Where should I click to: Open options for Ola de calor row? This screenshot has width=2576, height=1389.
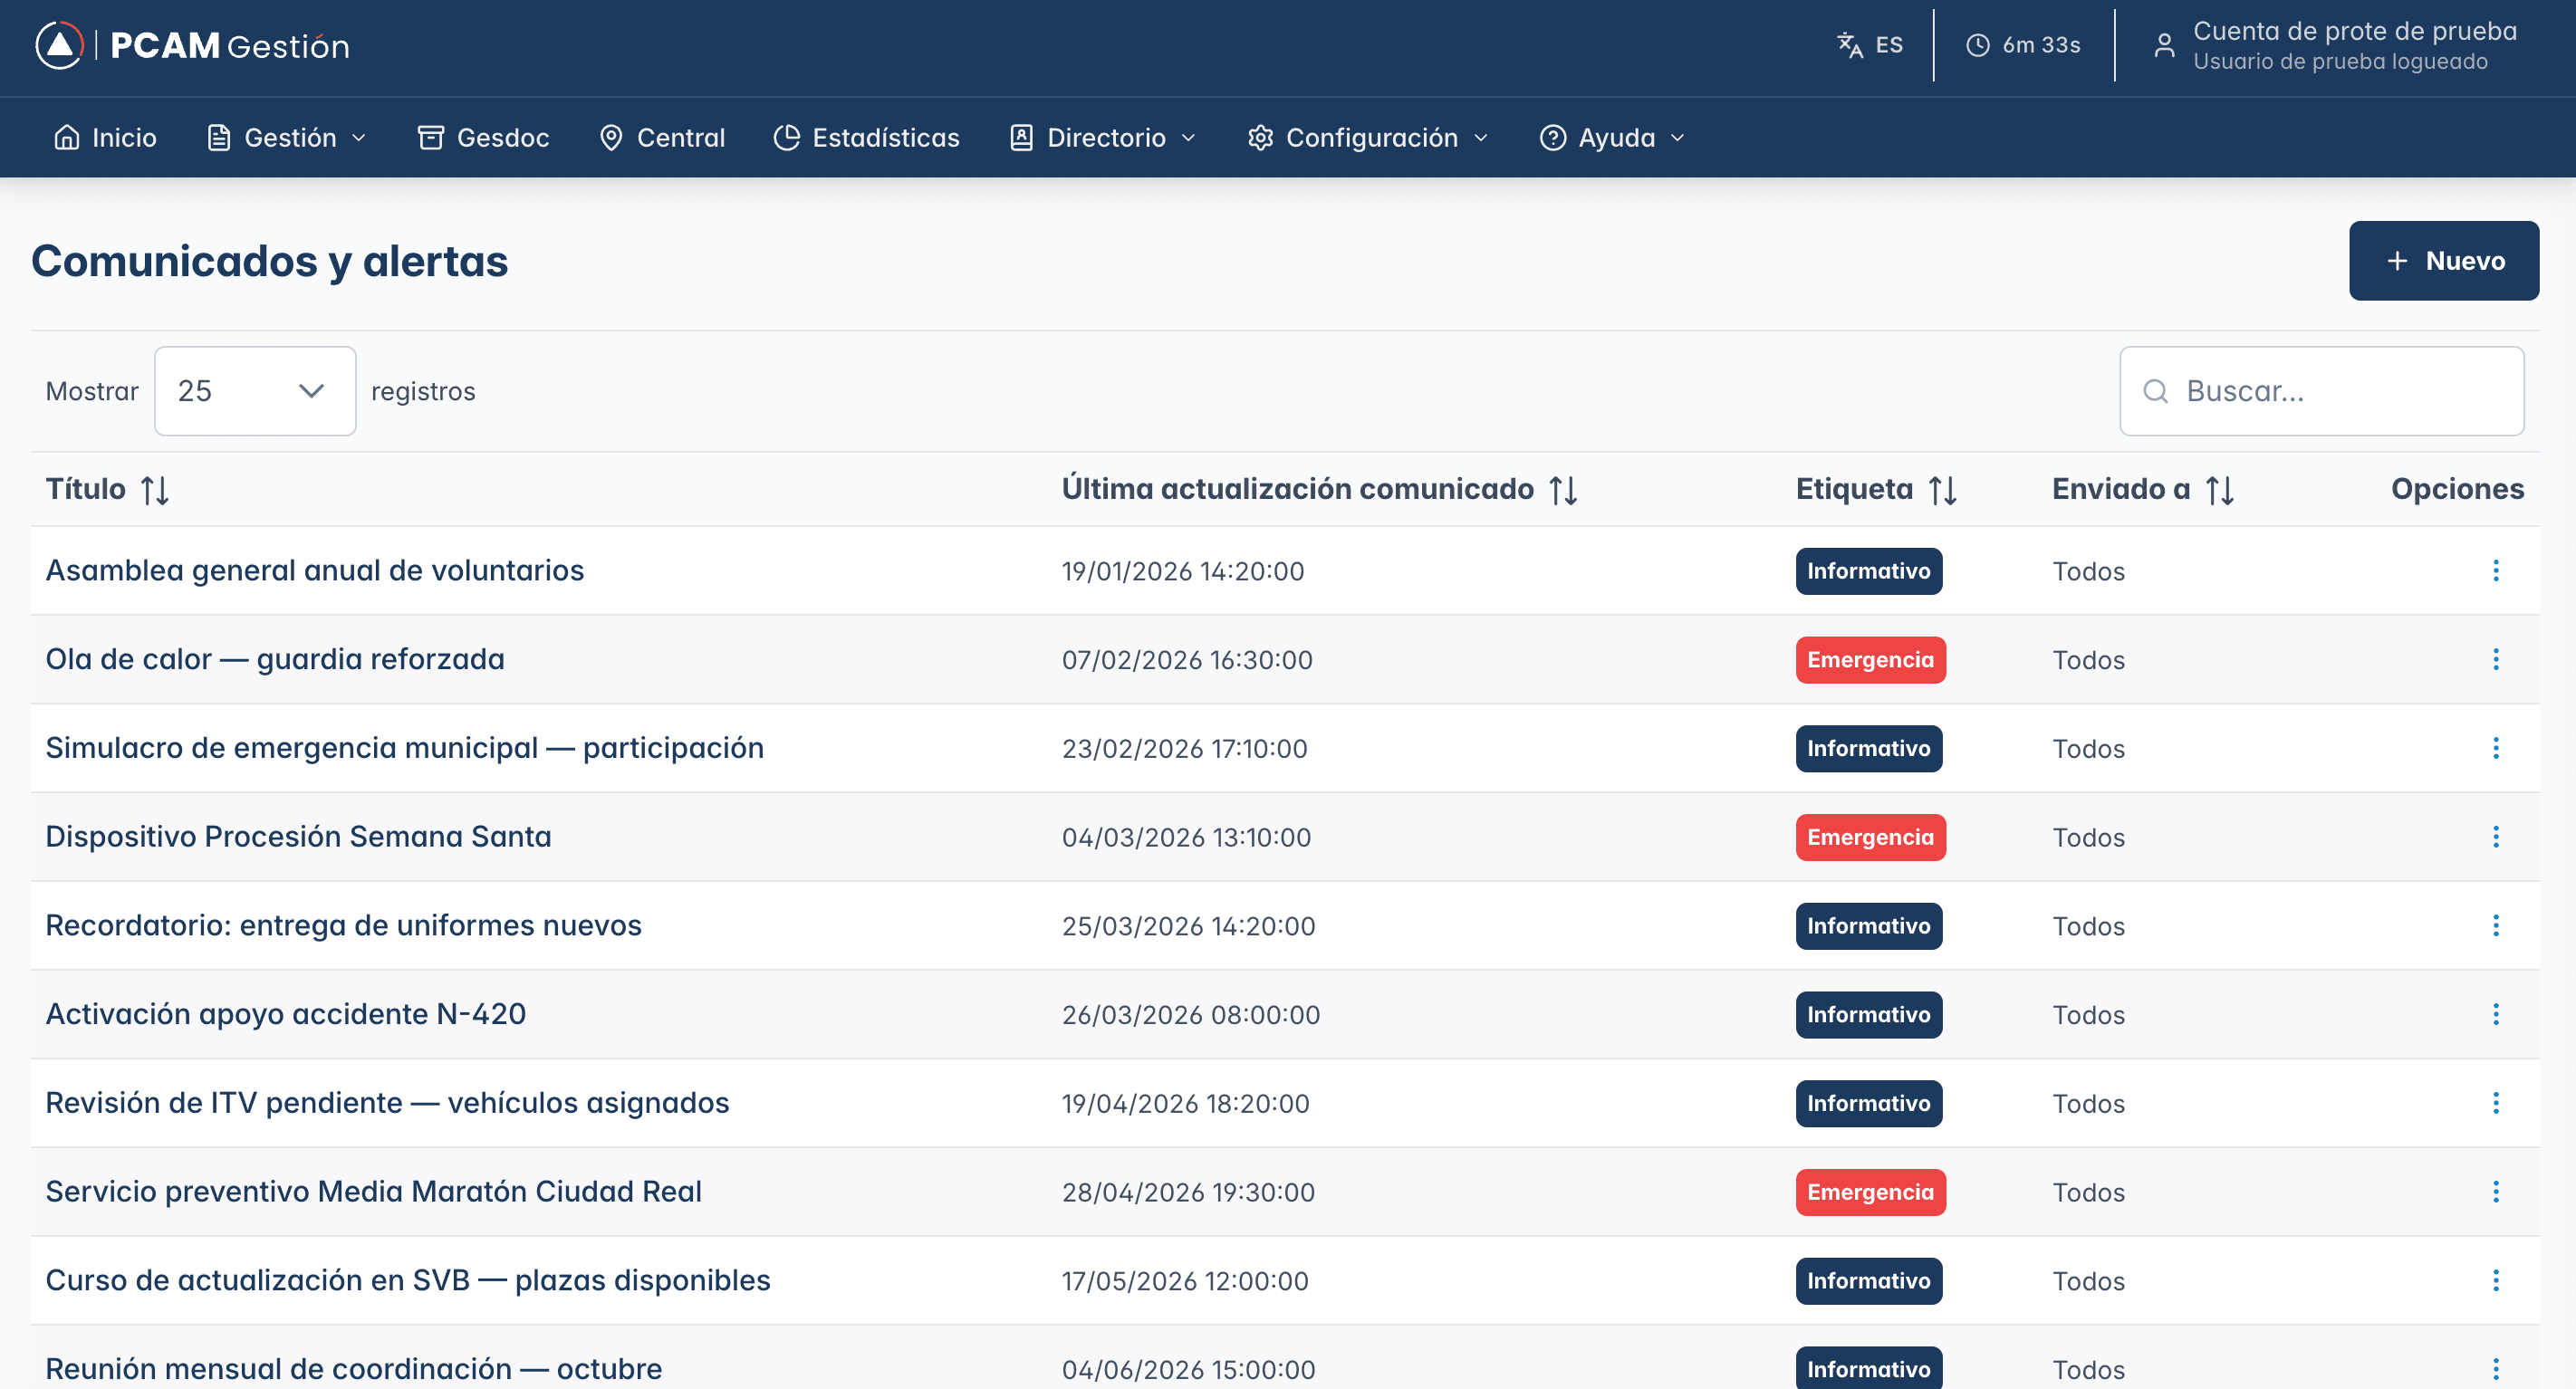pyautogui.click(x=2495, y=660)
